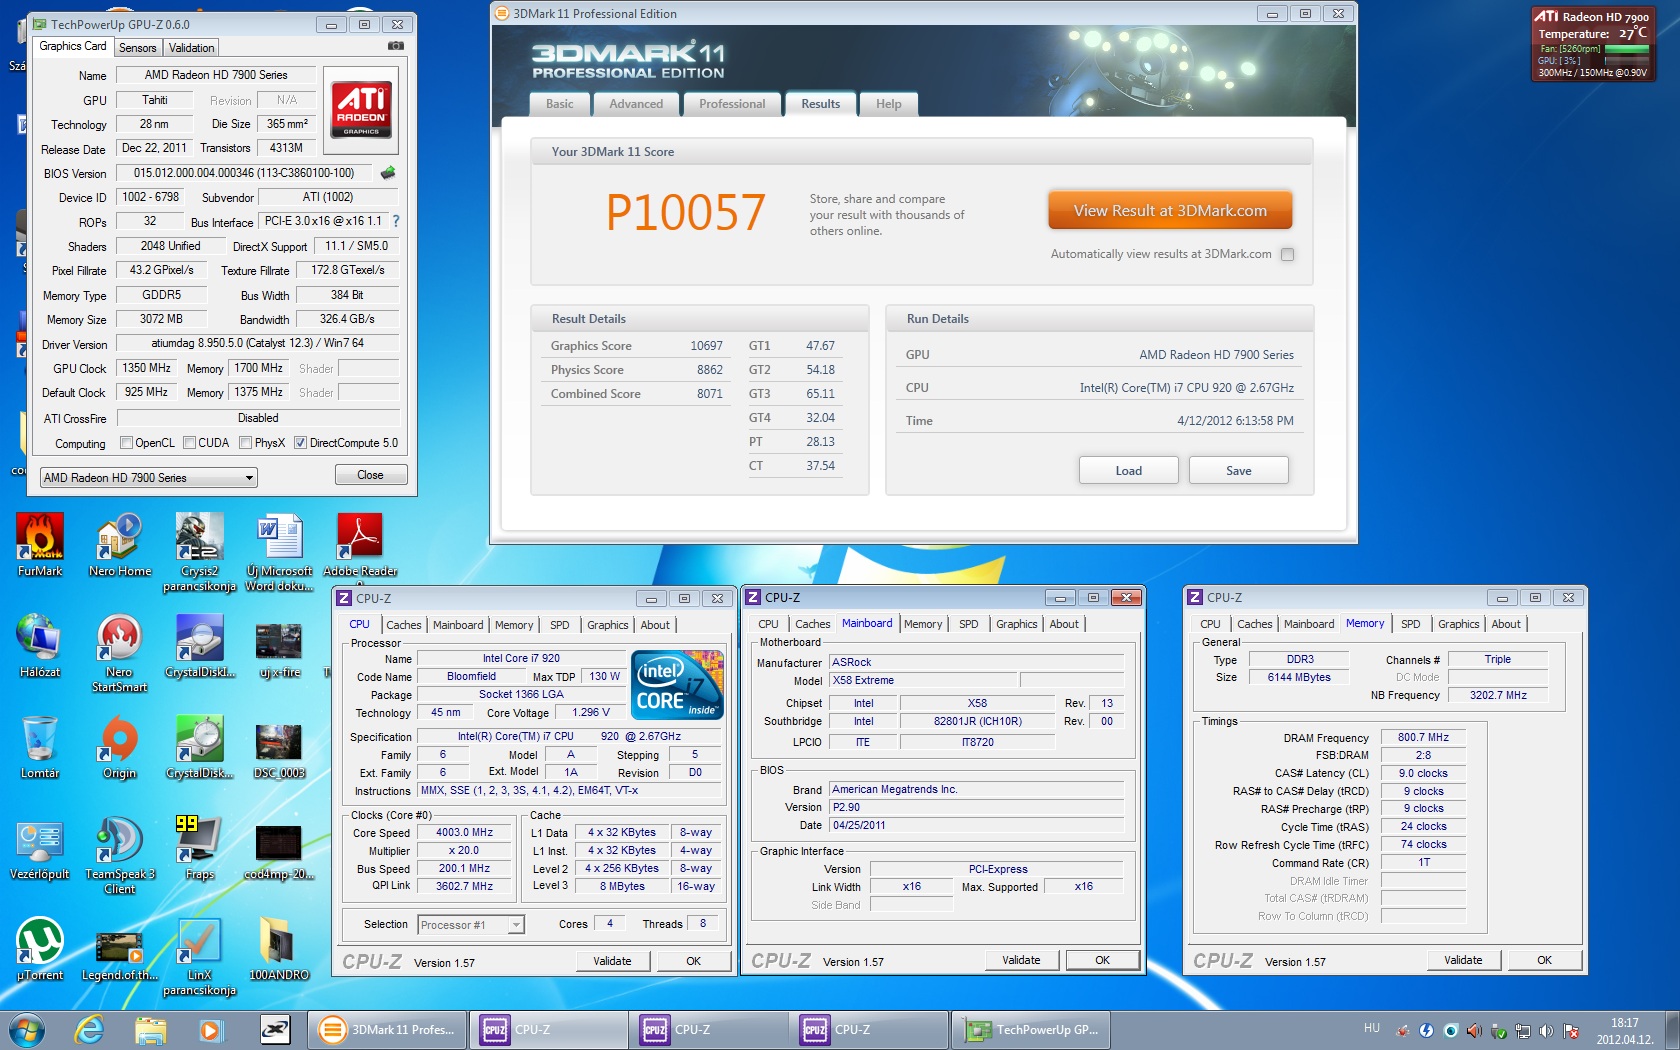Select the Nero StartSmart desktop icon

pyautogui.click(x=119, y=653)
